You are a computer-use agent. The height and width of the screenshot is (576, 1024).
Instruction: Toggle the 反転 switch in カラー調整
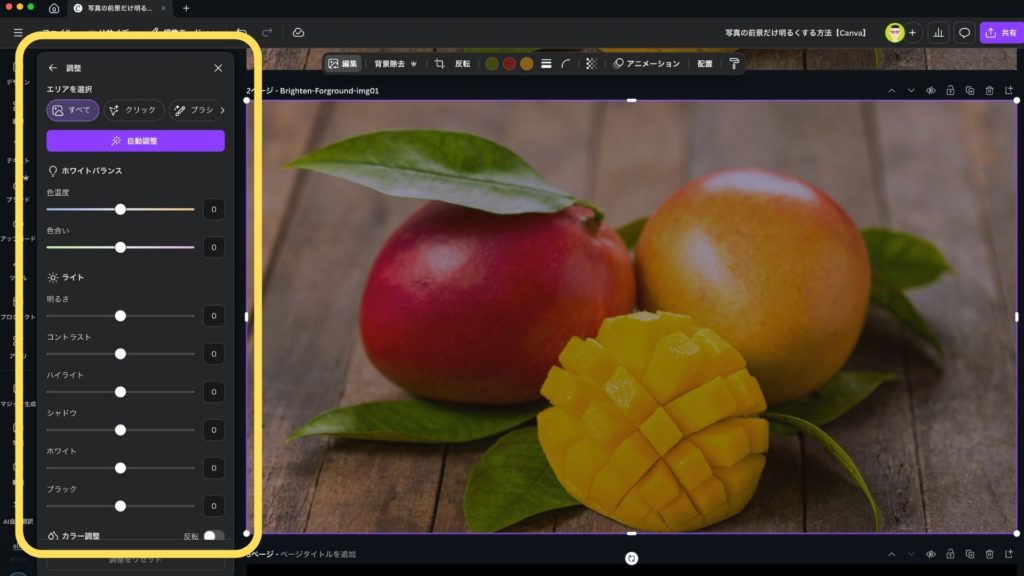(x=213, y=536)
